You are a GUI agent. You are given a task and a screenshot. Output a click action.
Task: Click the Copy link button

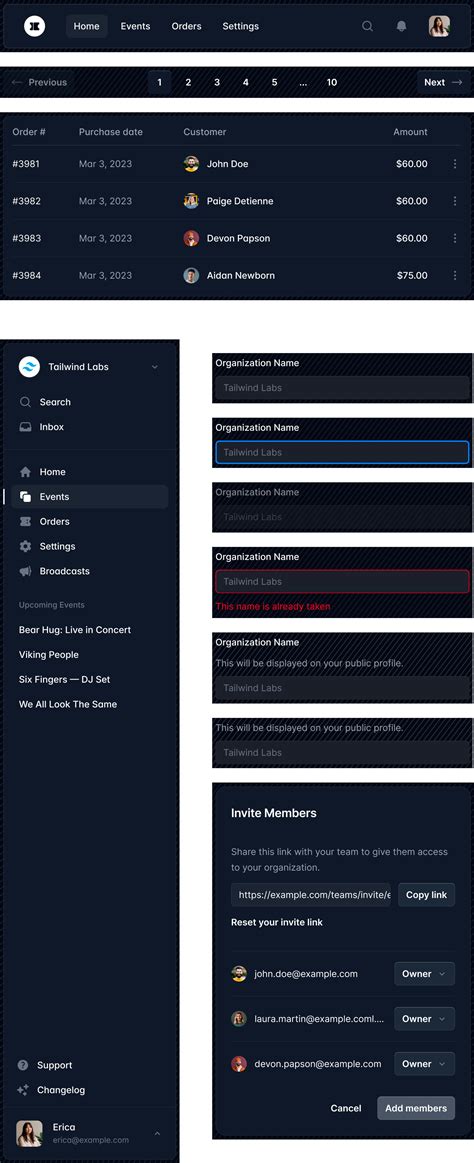click(x=427, y=895)
